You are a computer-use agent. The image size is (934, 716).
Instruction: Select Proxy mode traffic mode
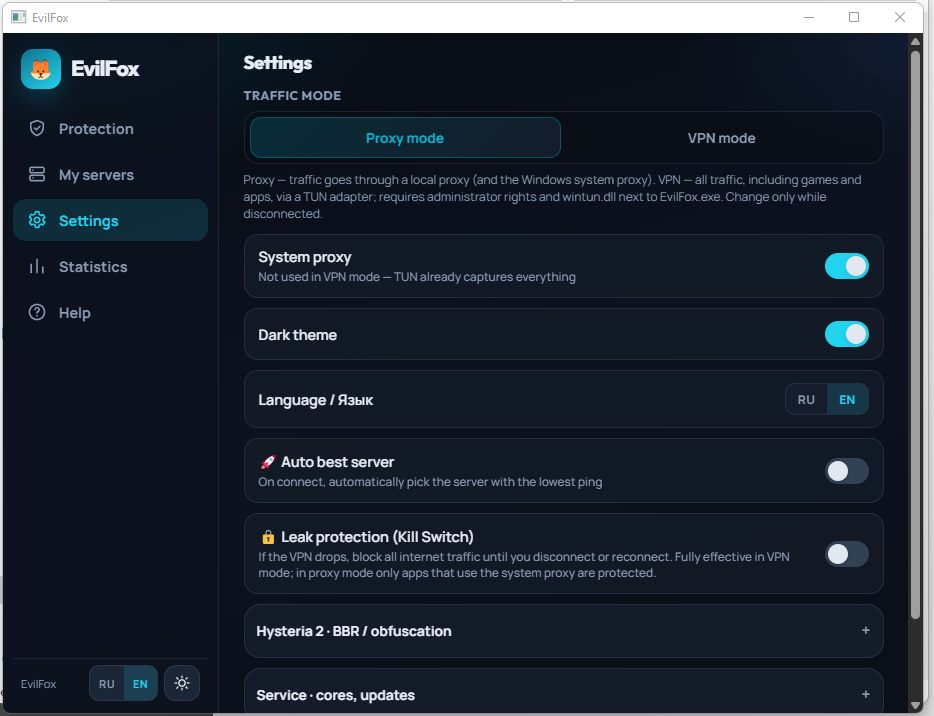[x=405, y=138]
